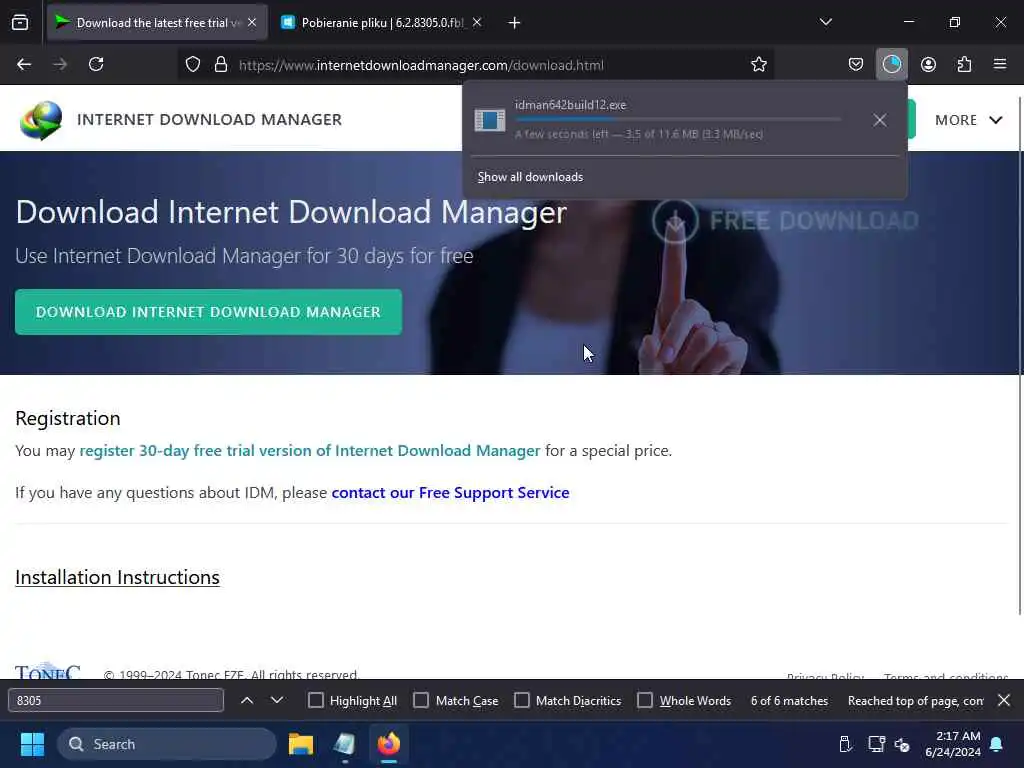Cancel the idman642build12.exe download
Screen dimensions: 1024x768
[880, 120]
